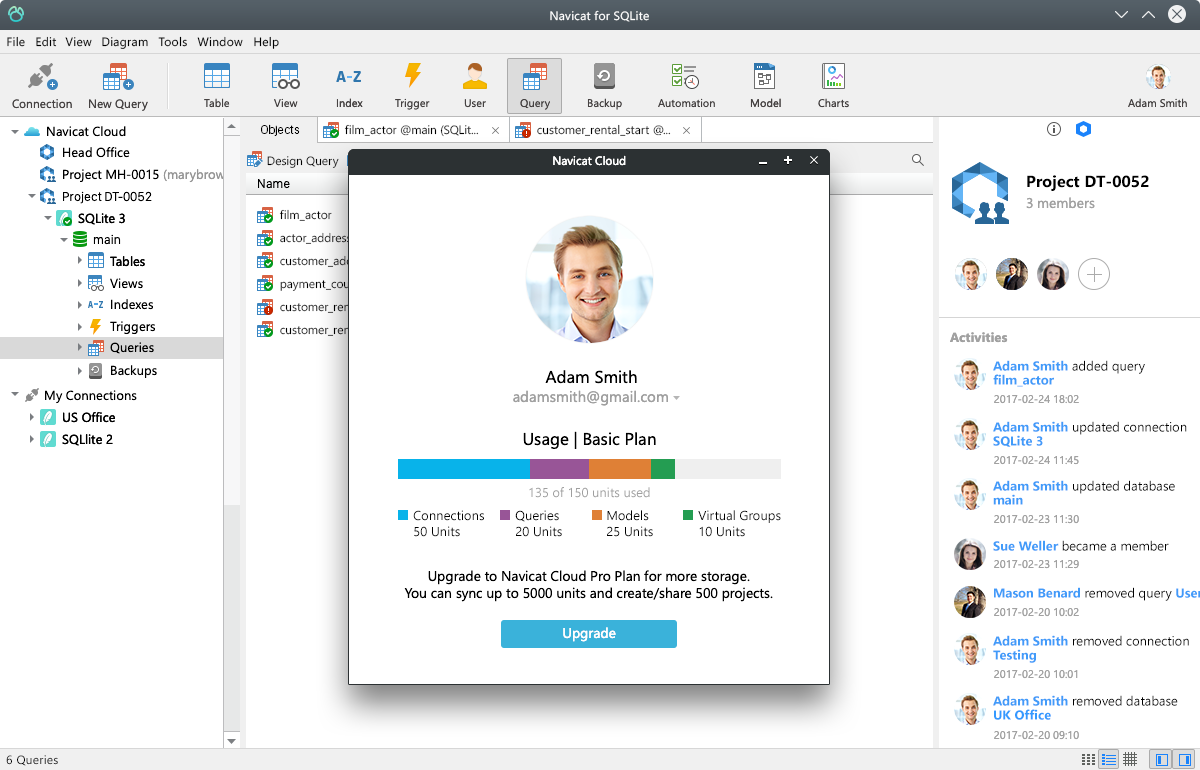This screenshot has width=1200, height=770.
Task: Close the film_actor @main tab
Action: click(x=495, y=130)
